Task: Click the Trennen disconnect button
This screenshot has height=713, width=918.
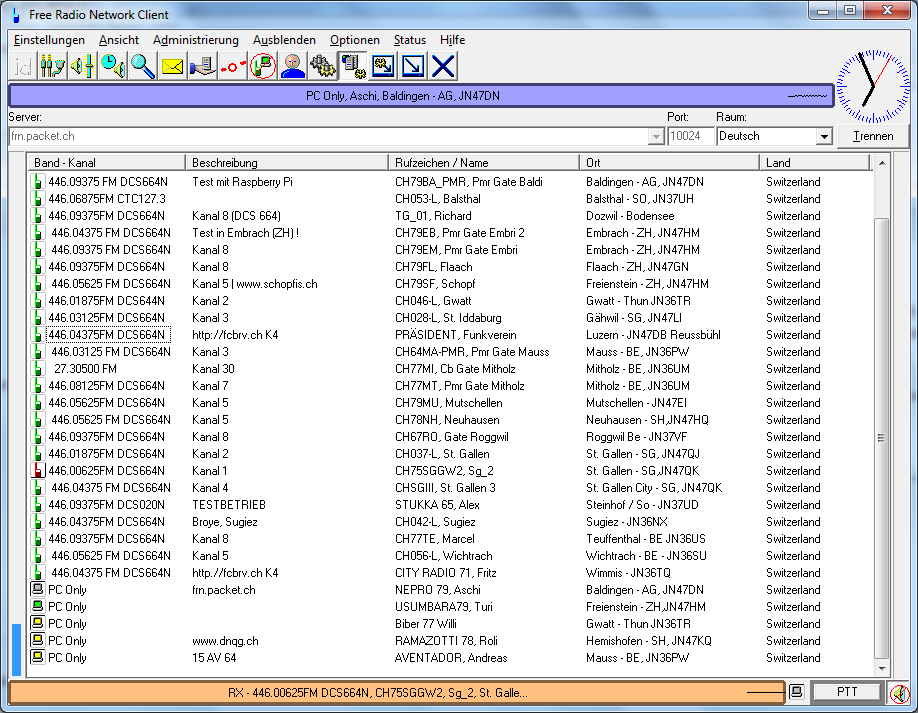Action: [873, 136]
